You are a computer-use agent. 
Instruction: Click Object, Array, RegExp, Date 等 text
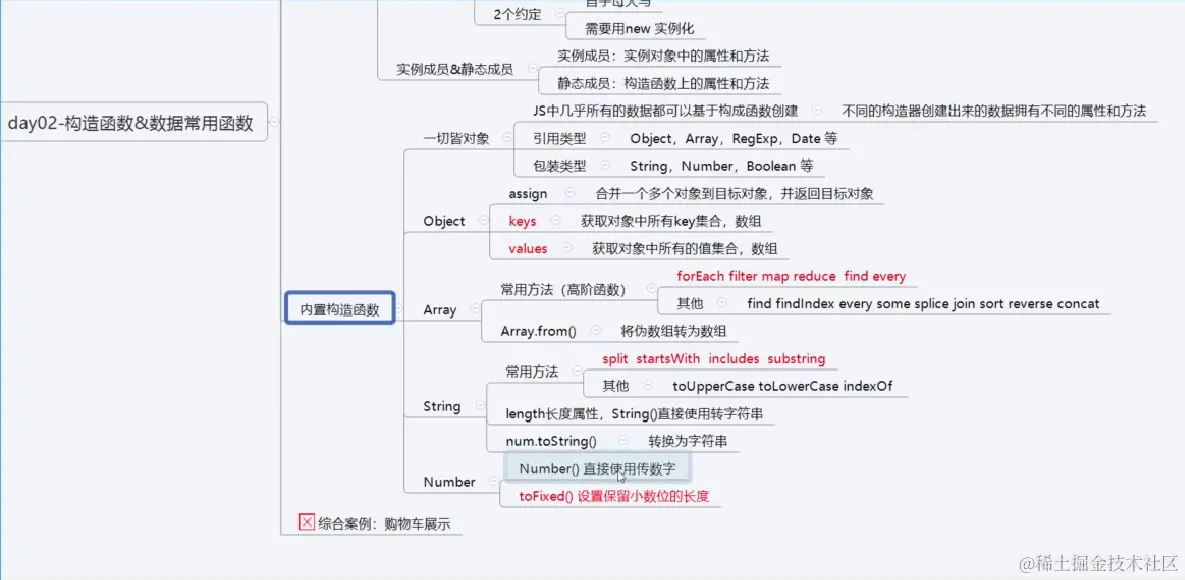733,138
